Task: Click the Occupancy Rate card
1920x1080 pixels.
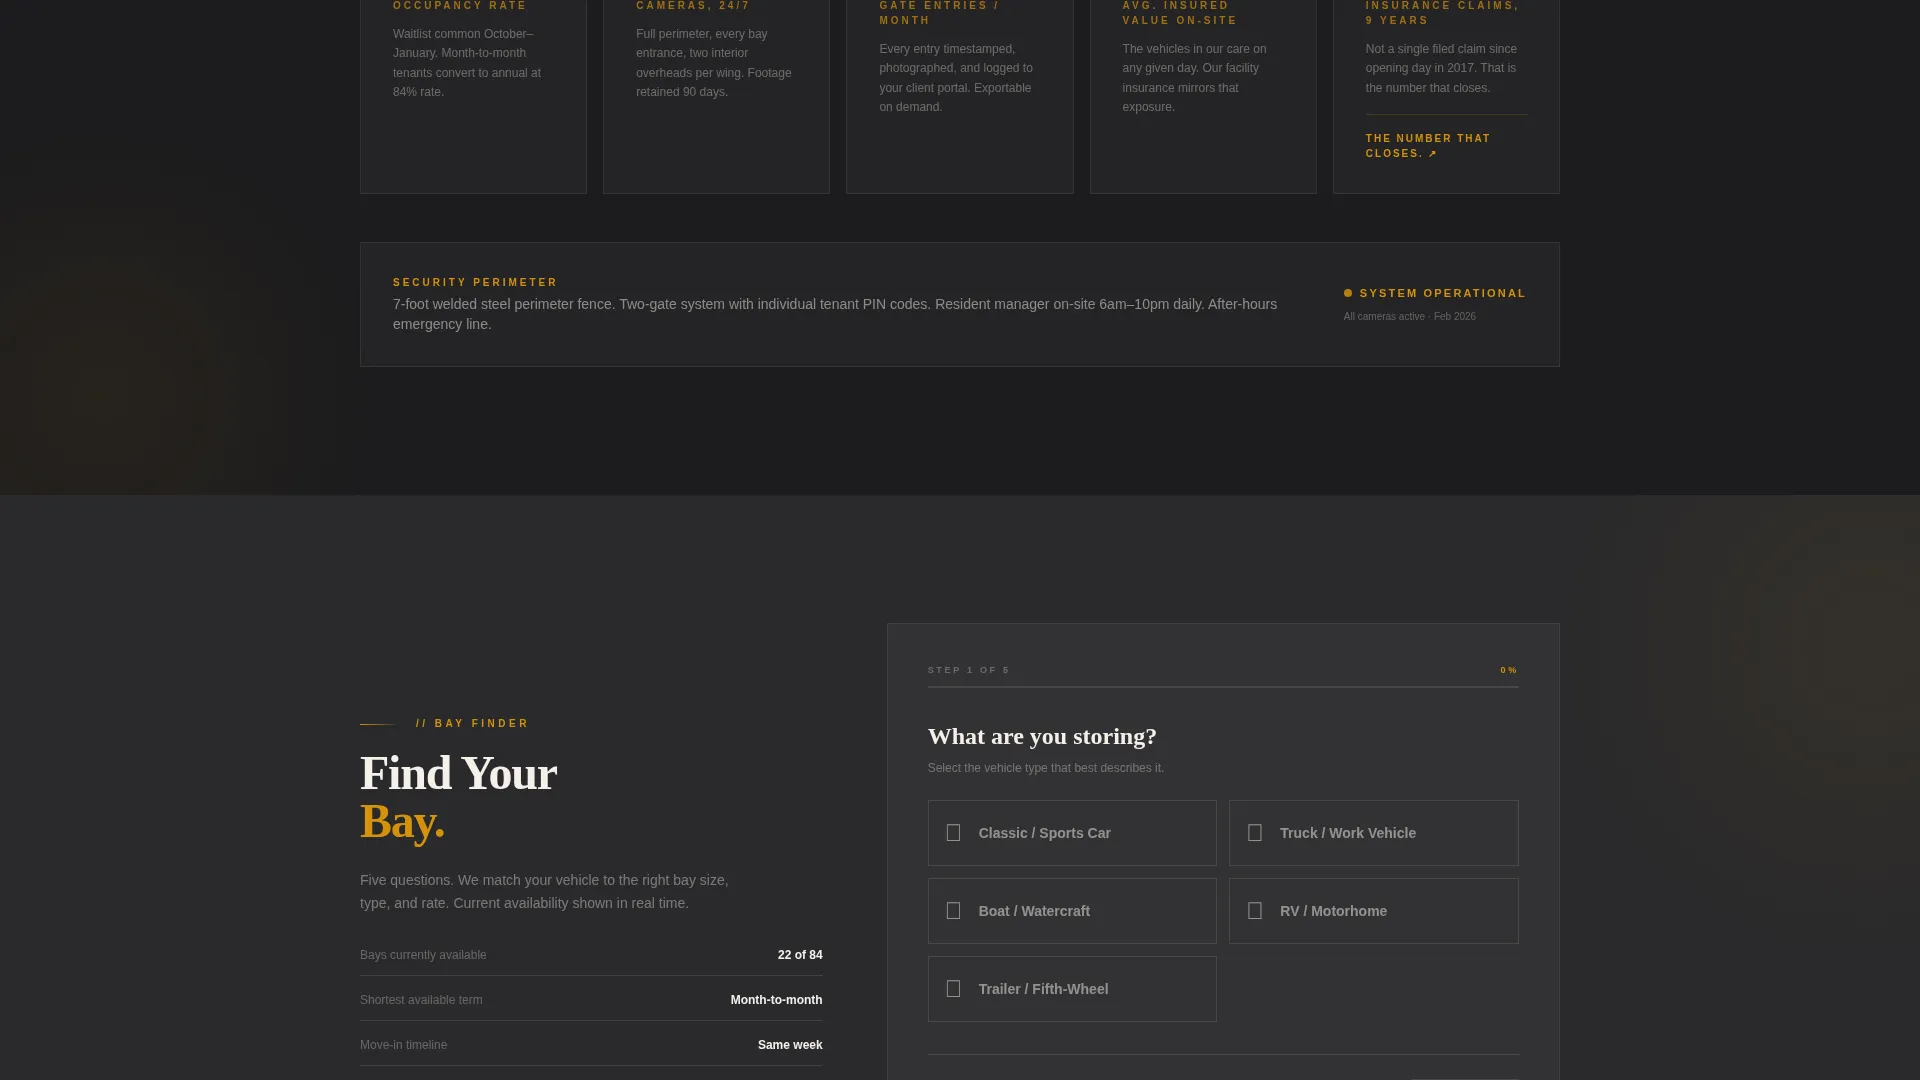Action: pyautogui.click(x=473, y=96)
